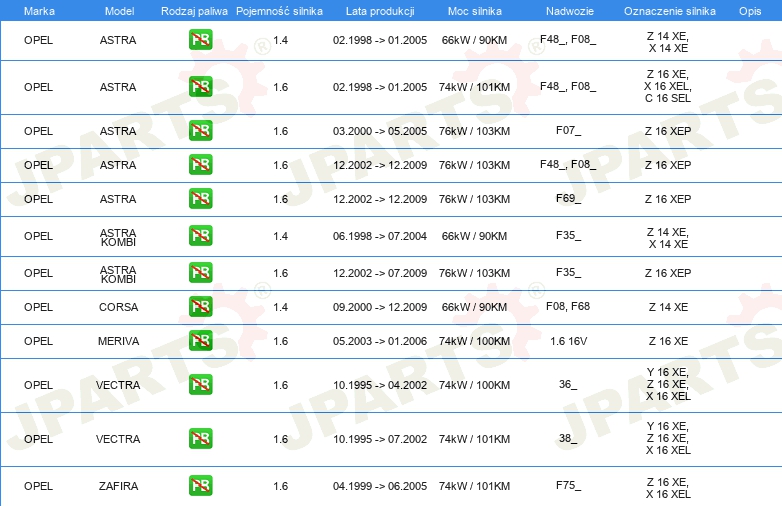Click body code F69_
The width and height of the screenshot is (782, 506).
[569, 198]
